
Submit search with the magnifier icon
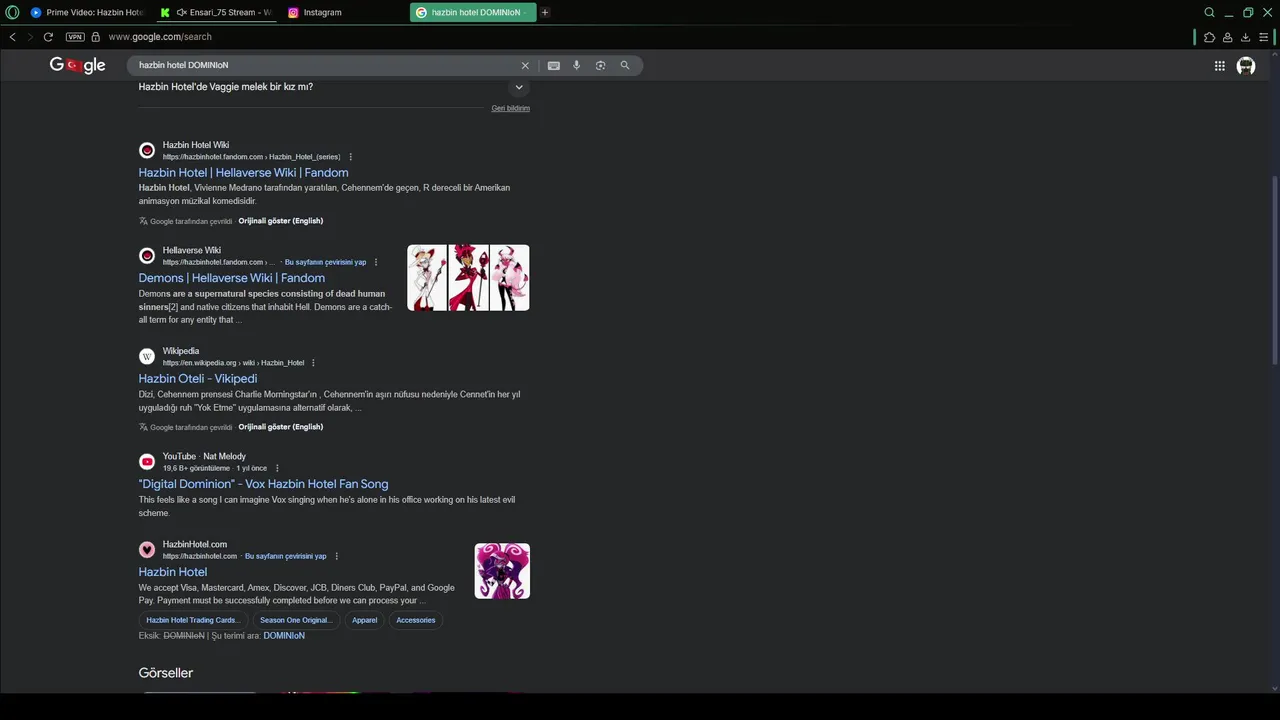(x=625, y=65)
